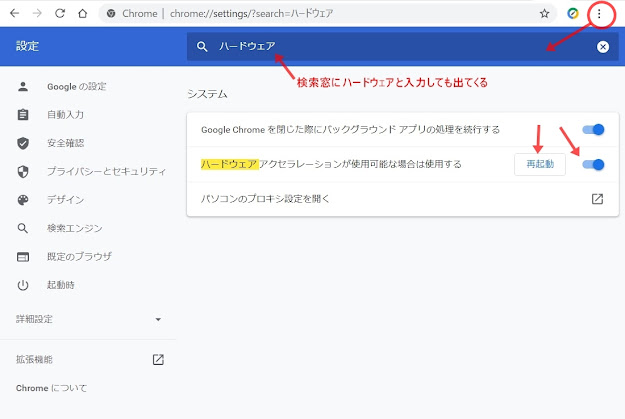
Task: Open Chrome について page
Action: coord(51,388)
